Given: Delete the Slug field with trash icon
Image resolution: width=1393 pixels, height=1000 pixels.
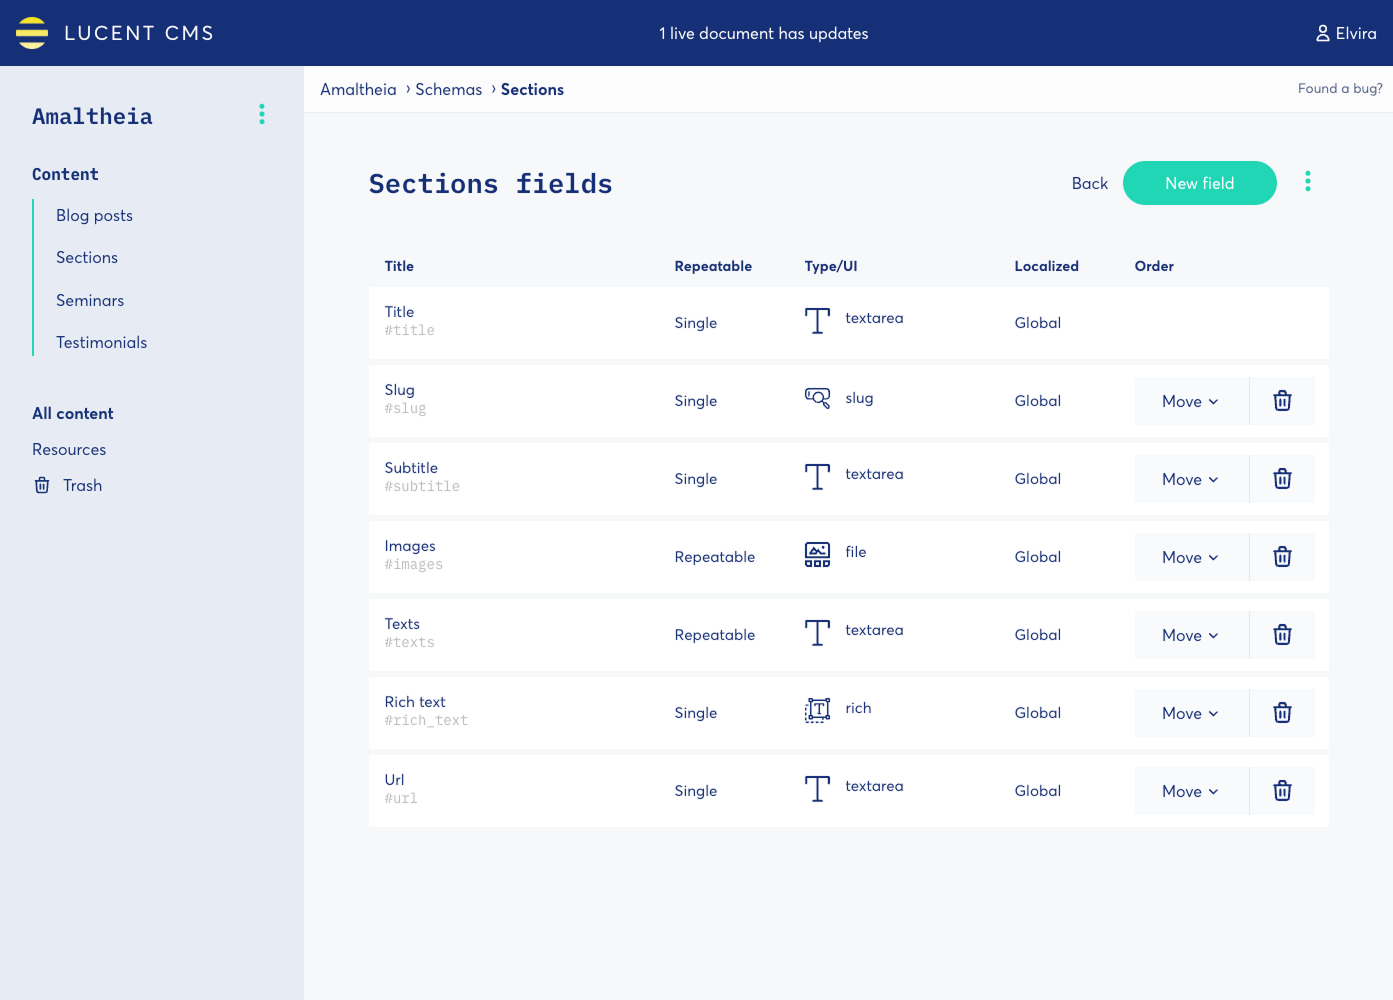Looking at the screenshot, I should (1282, 401).
